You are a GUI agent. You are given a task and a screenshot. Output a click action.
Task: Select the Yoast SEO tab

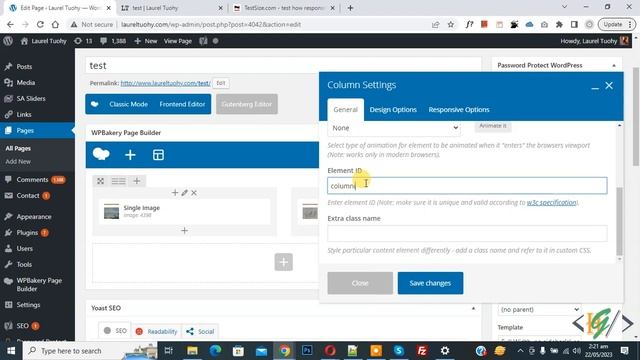(x=116, y=331)
